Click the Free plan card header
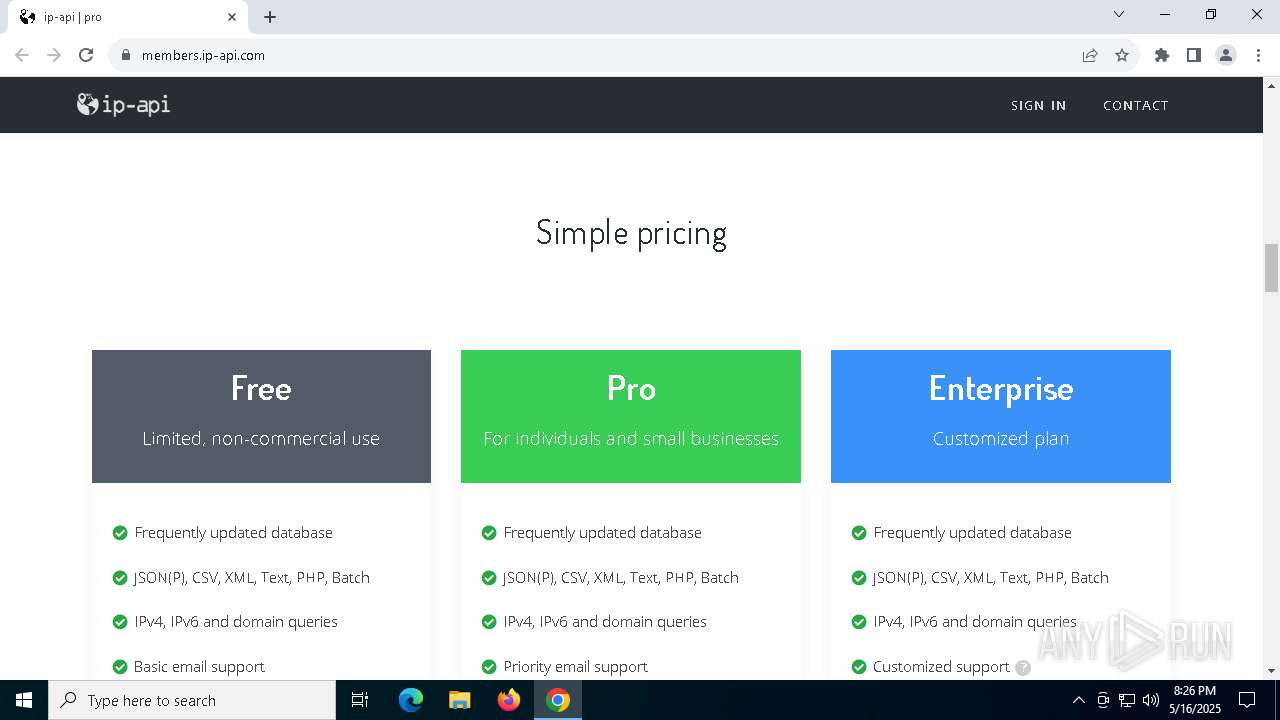 click(x=261, y=416)
